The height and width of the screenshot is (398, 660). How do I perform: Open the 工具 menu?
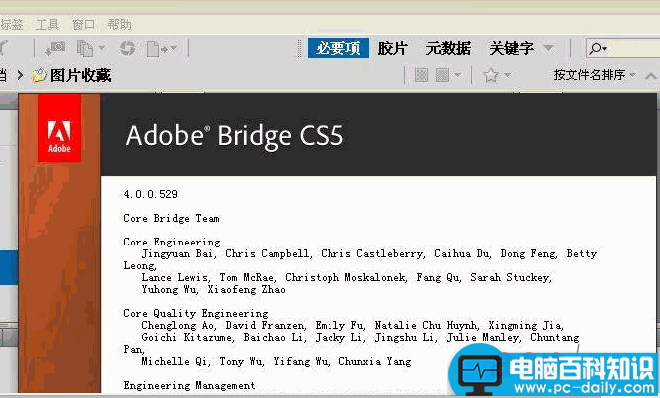[x=47, y=25]
